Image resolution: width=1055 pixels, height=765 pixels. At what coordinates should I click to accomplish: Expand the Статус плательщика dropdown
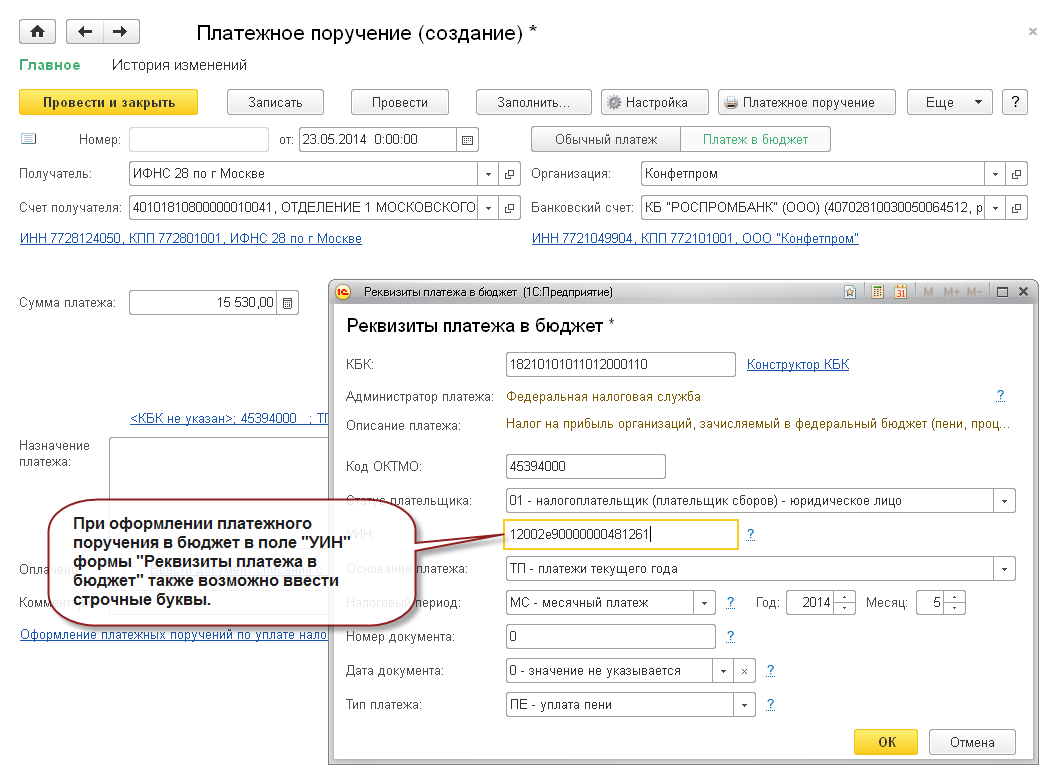pyautogui.click(x=1004, y=500)
